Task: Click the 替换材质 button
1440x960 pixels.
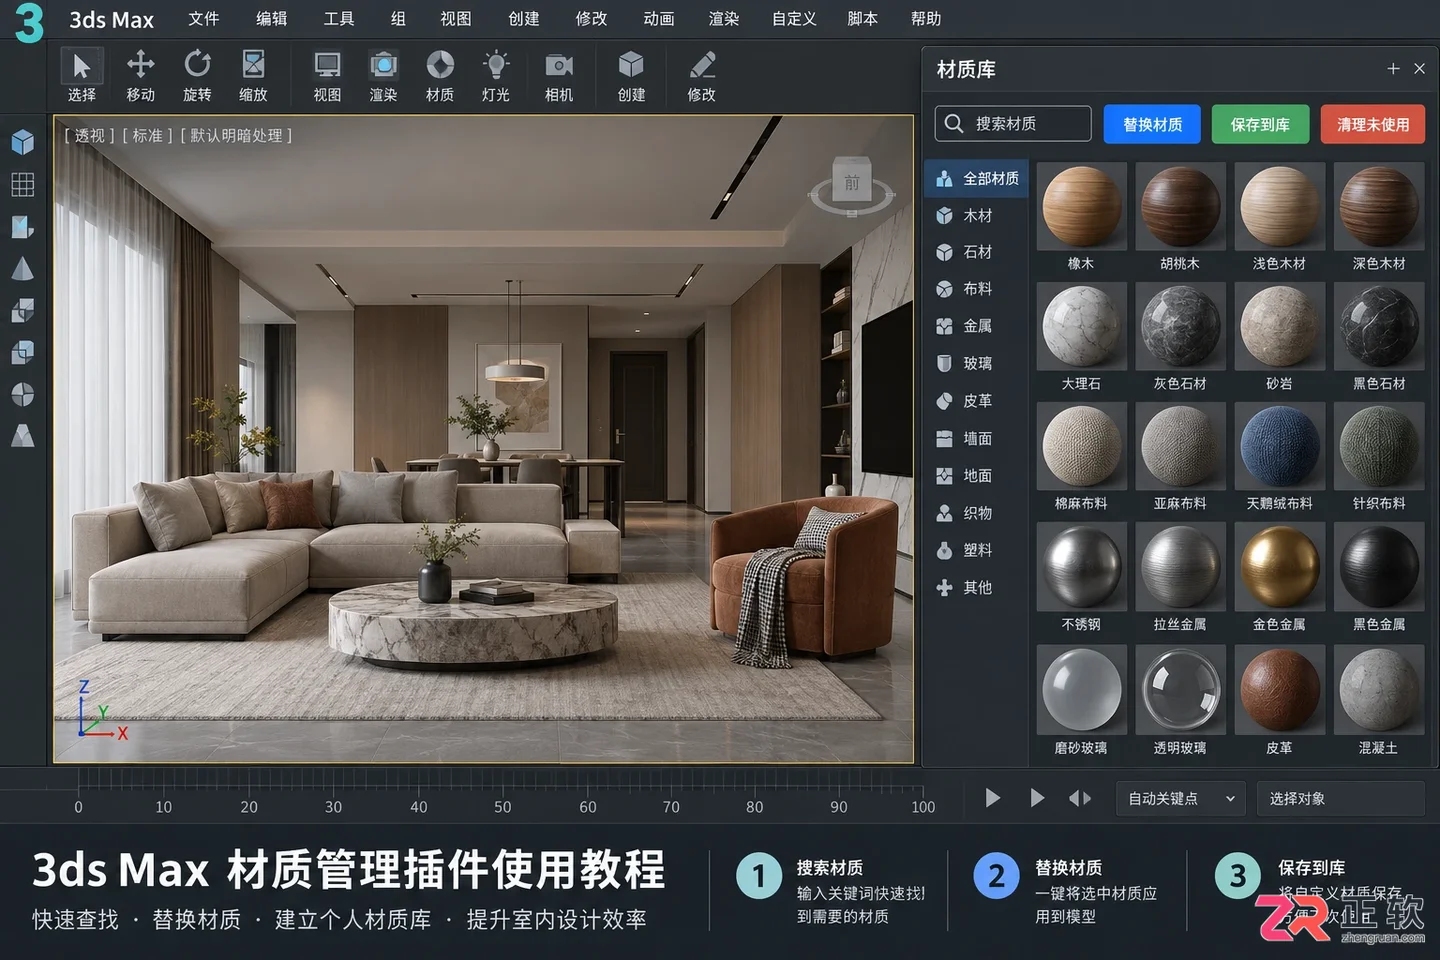Action: [x=1152, y=124]
